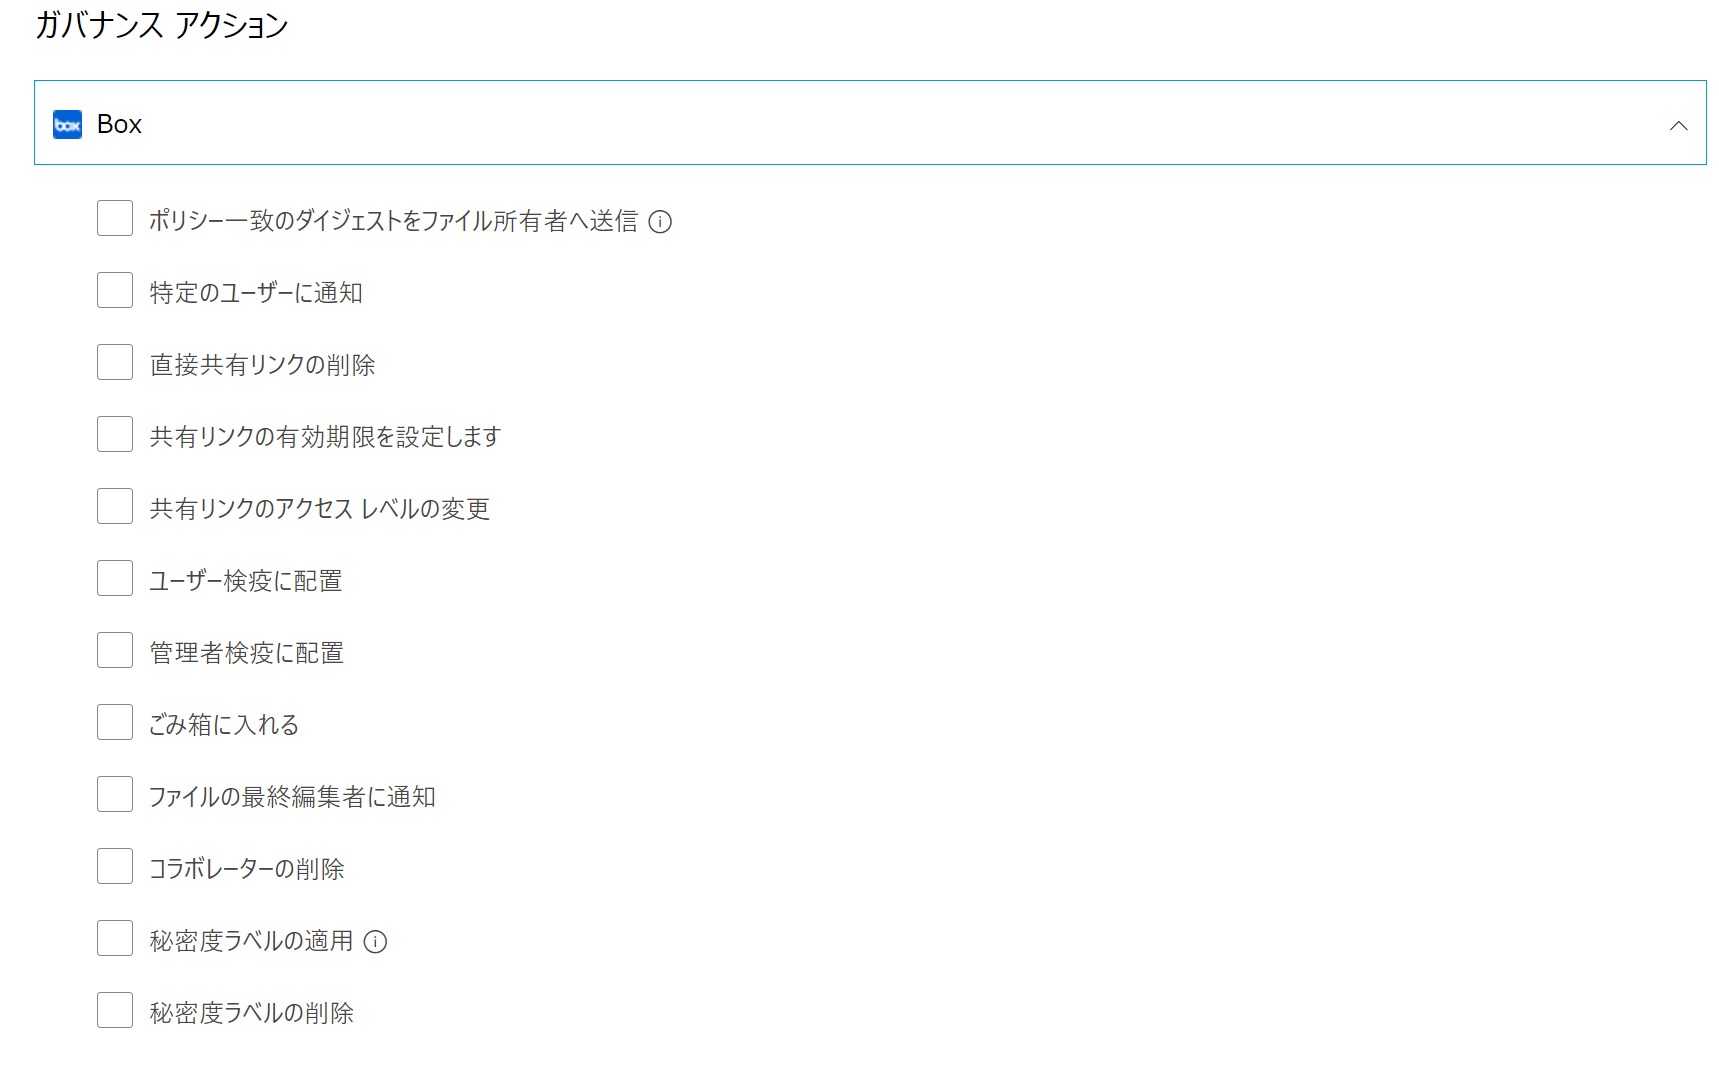1719x1070 pixels.
Task: Click the ごみ箱に入れる text label
Action: click(x=222, y=724)
